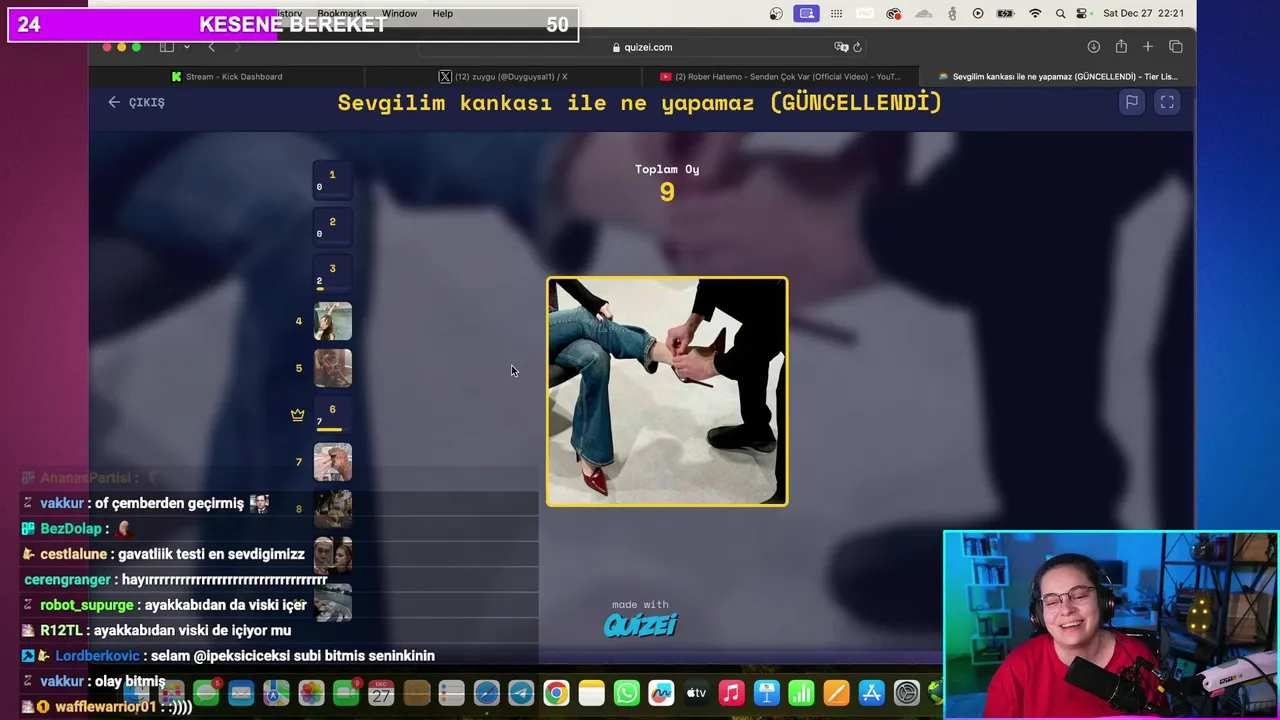Go back with Safari back arrow

(x=211, y=47)
